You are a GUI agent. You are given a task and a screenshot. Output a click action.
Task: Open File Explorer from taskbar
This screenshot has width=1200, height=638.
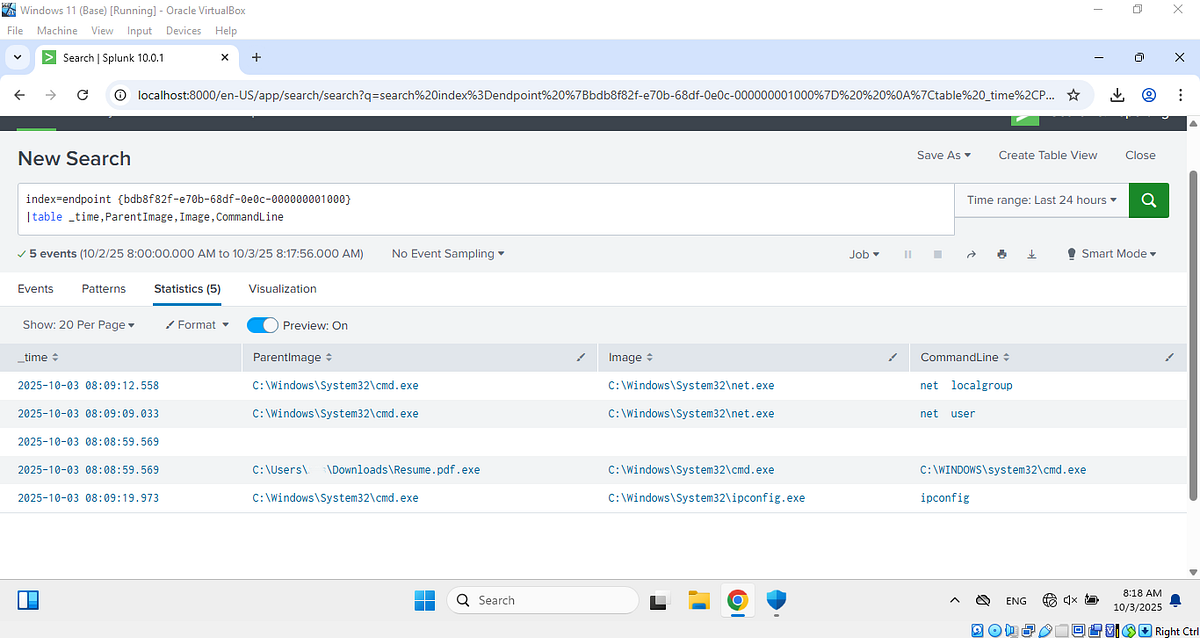tap(699, 600)
